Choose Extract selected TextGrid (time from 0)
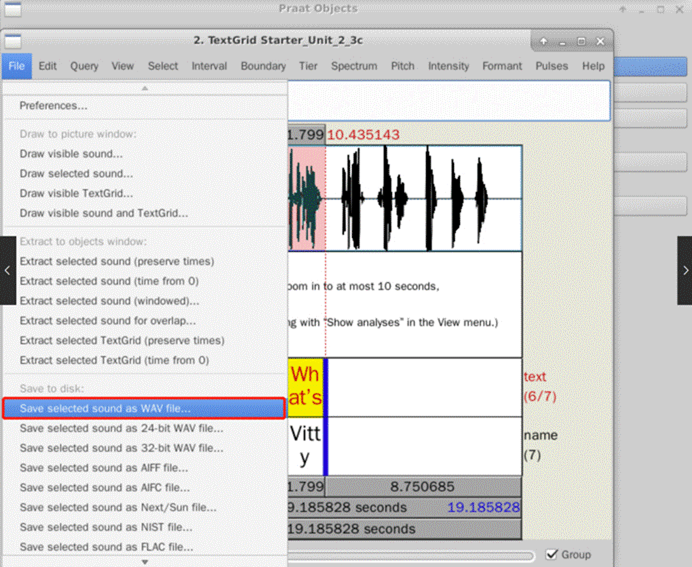692x567 pixels. point(145,361)
